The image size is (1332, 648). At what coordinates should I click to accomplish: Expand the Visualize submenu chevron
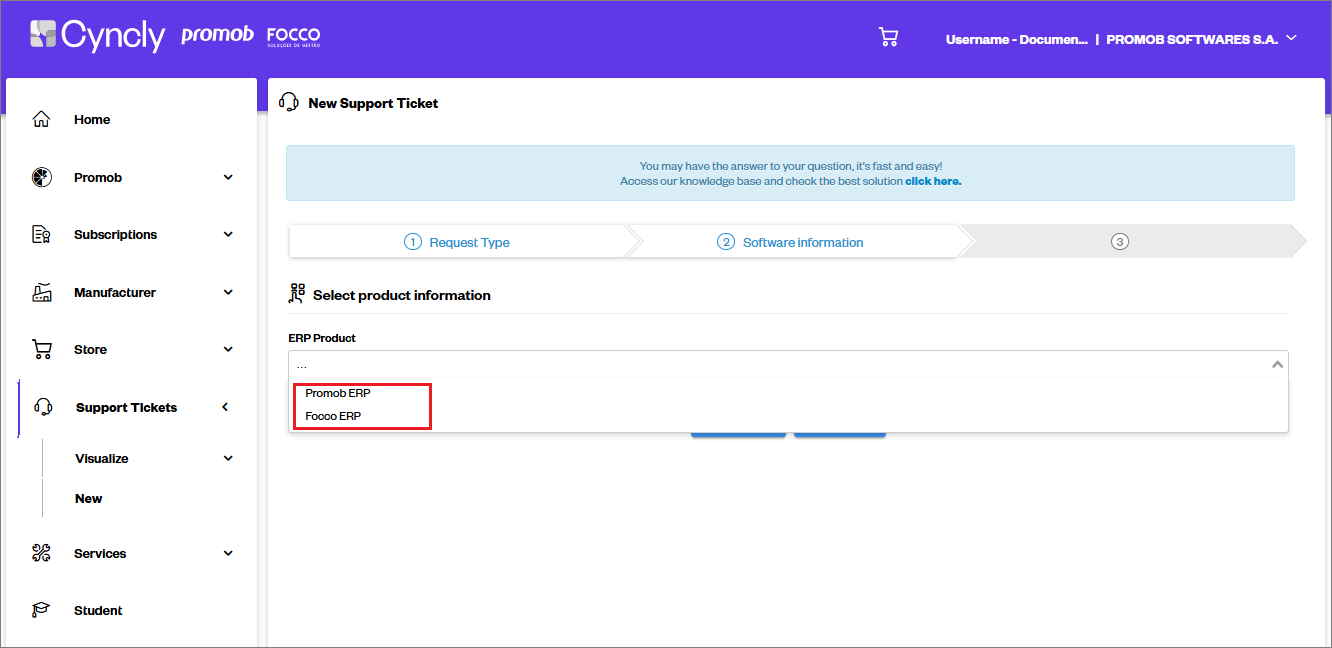228,458
